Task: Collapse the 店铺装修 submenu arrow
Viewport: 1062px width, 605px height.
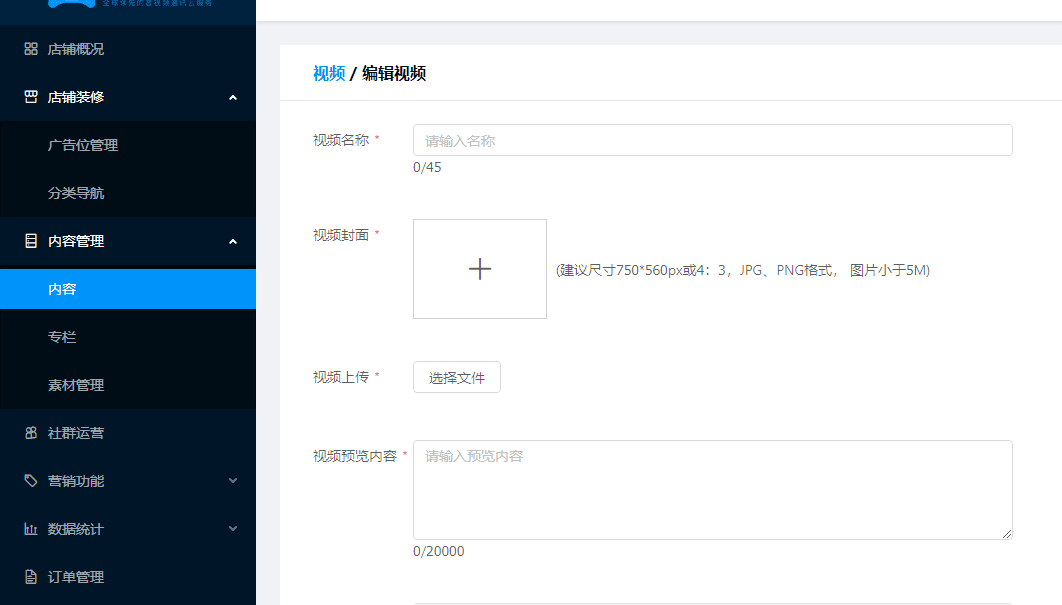Action: tap(233, 97)
